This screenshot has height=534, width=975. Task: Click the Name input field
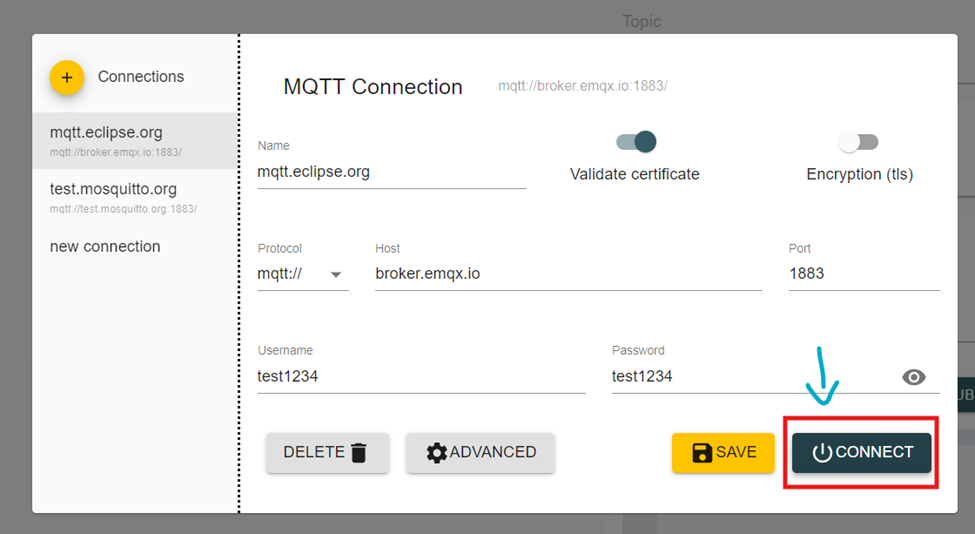coord(391,172)
